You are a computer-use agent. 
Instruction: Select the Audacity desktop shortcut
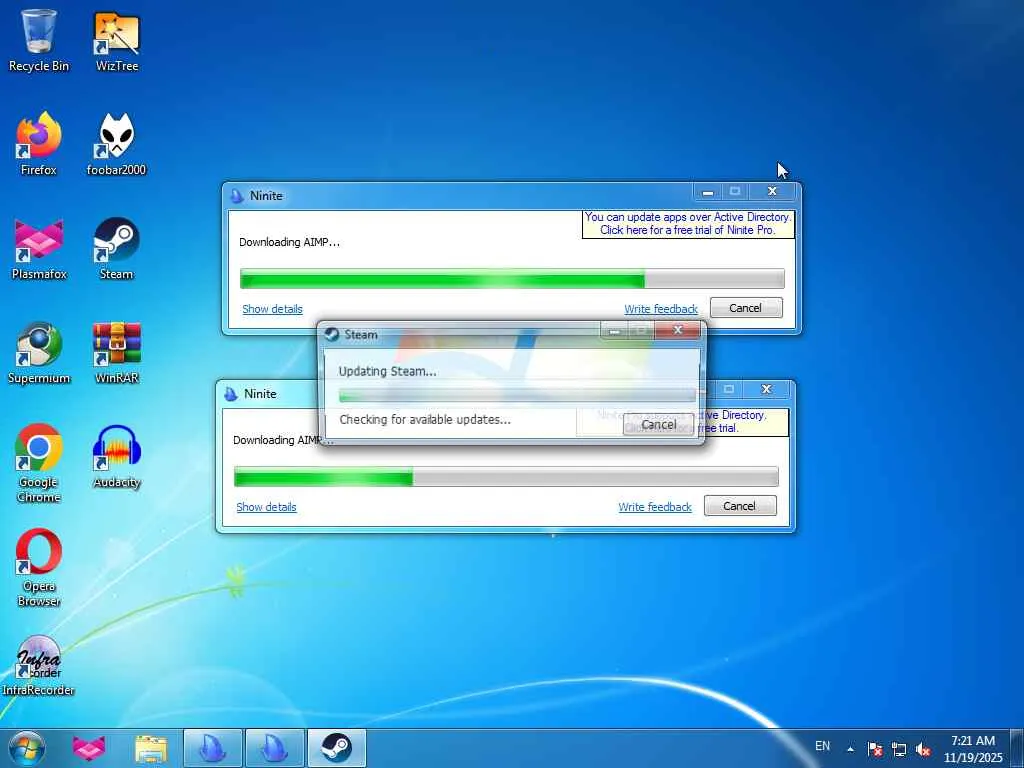[x=116, y=456]
